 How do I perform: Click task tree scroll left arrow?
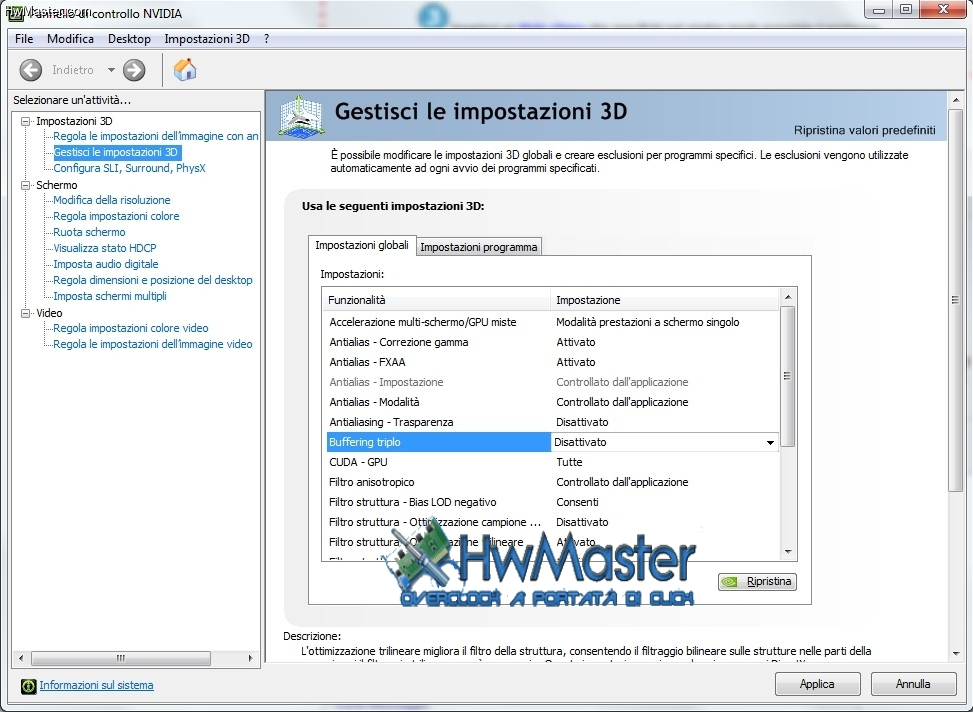coord(21,658)
